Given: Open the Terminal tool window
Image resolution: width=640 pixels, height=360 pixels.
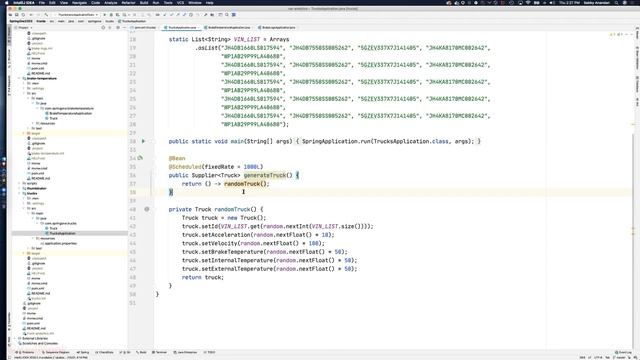Looking at the screenshot, I should (x=160, y=352).
